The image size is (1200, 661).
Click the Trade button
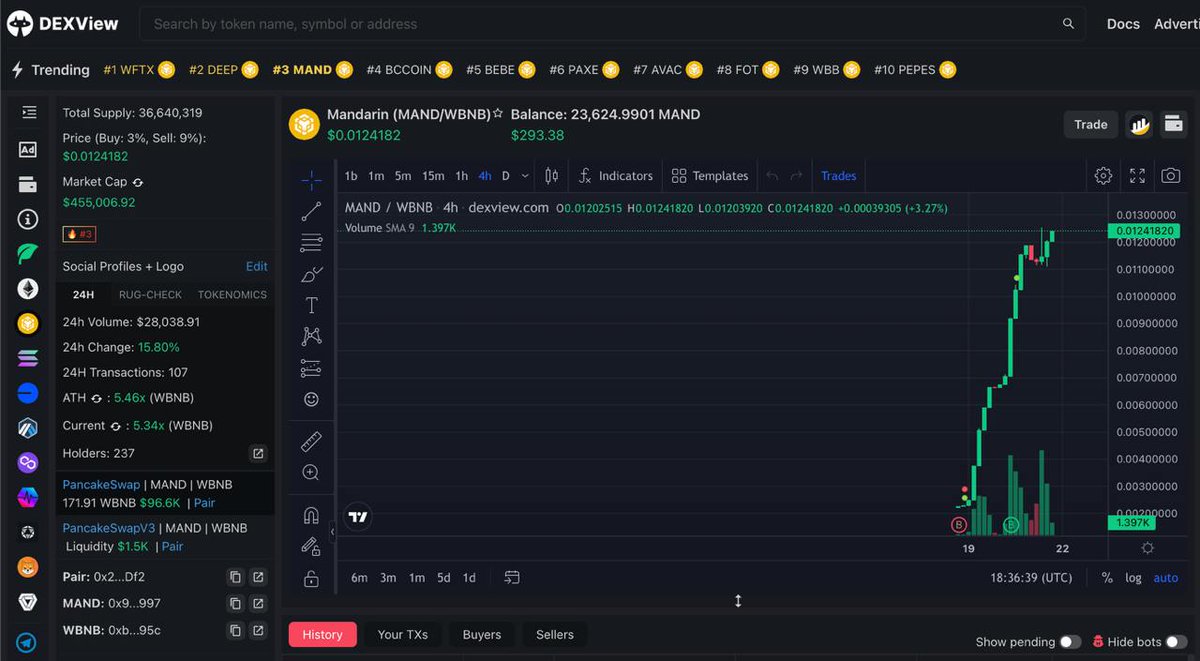(x=1090, y=124)
